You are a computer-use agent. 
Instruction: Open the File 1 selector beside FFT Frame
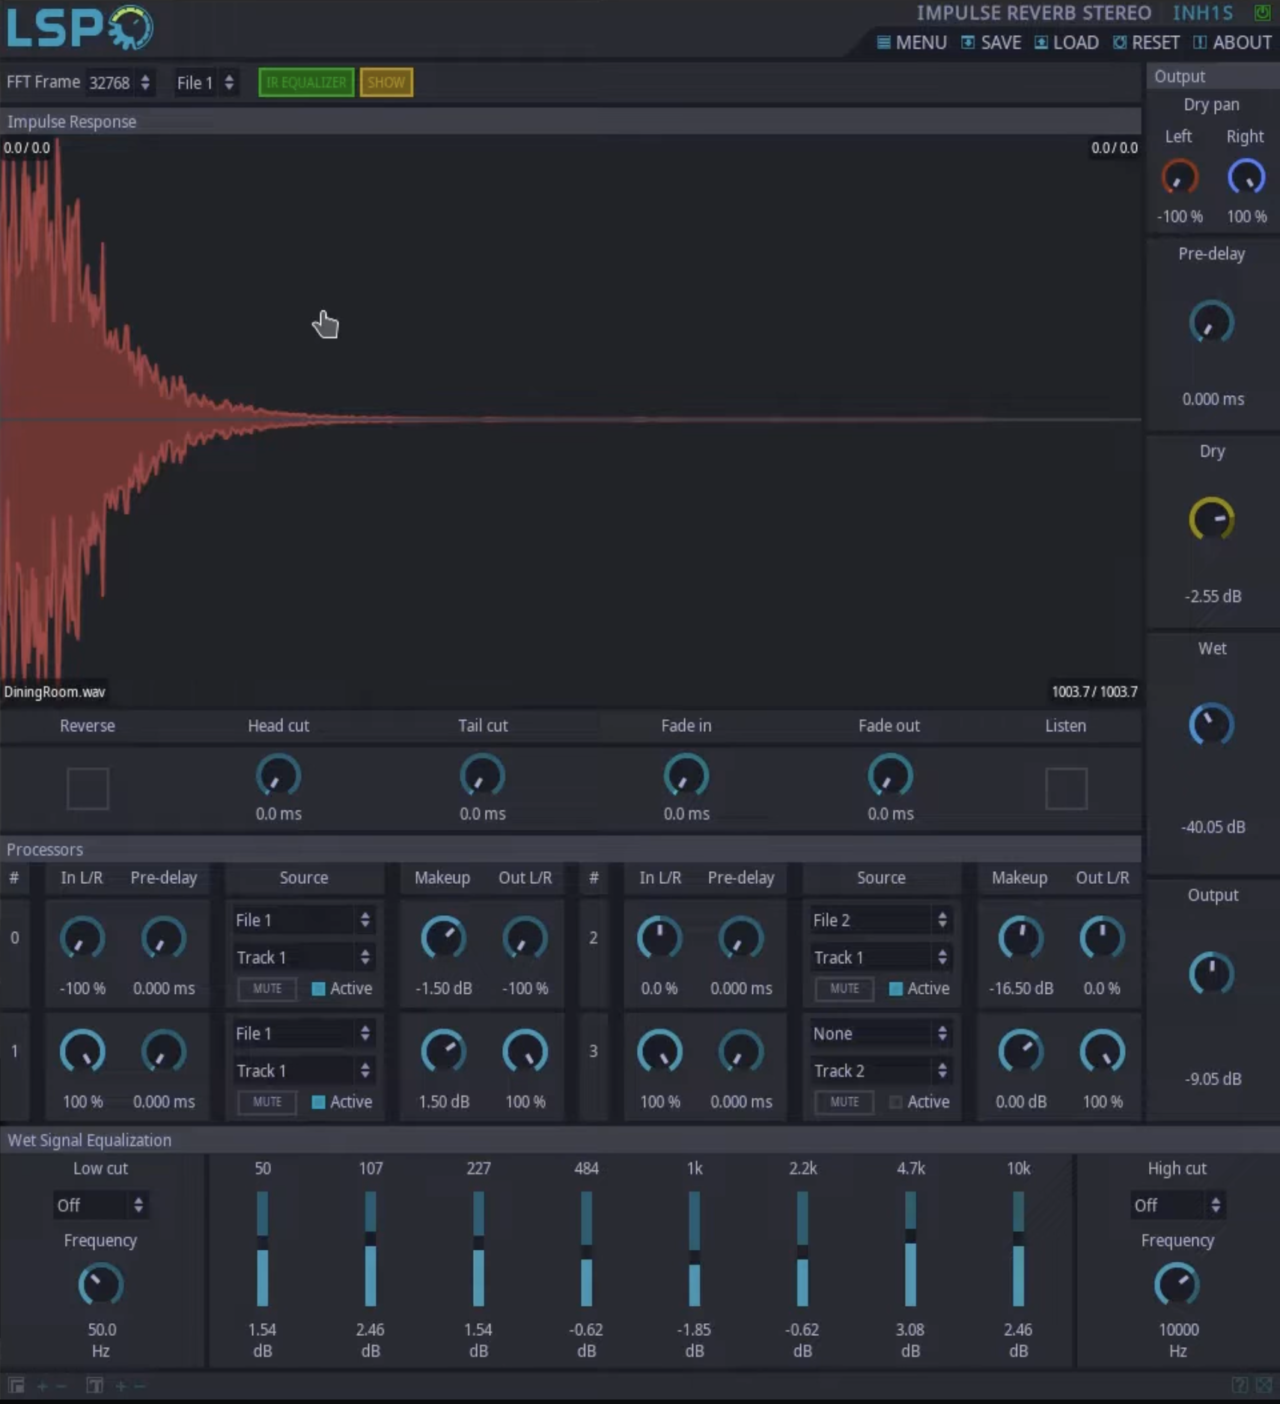click(205, 82)
